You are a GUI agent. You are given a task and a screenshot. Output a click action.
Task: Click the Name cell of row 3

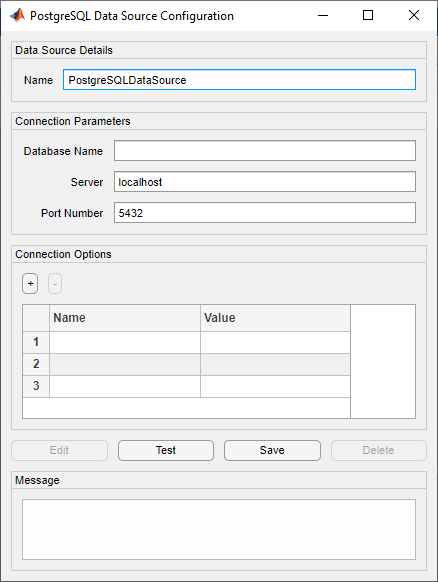click(125, 386)
